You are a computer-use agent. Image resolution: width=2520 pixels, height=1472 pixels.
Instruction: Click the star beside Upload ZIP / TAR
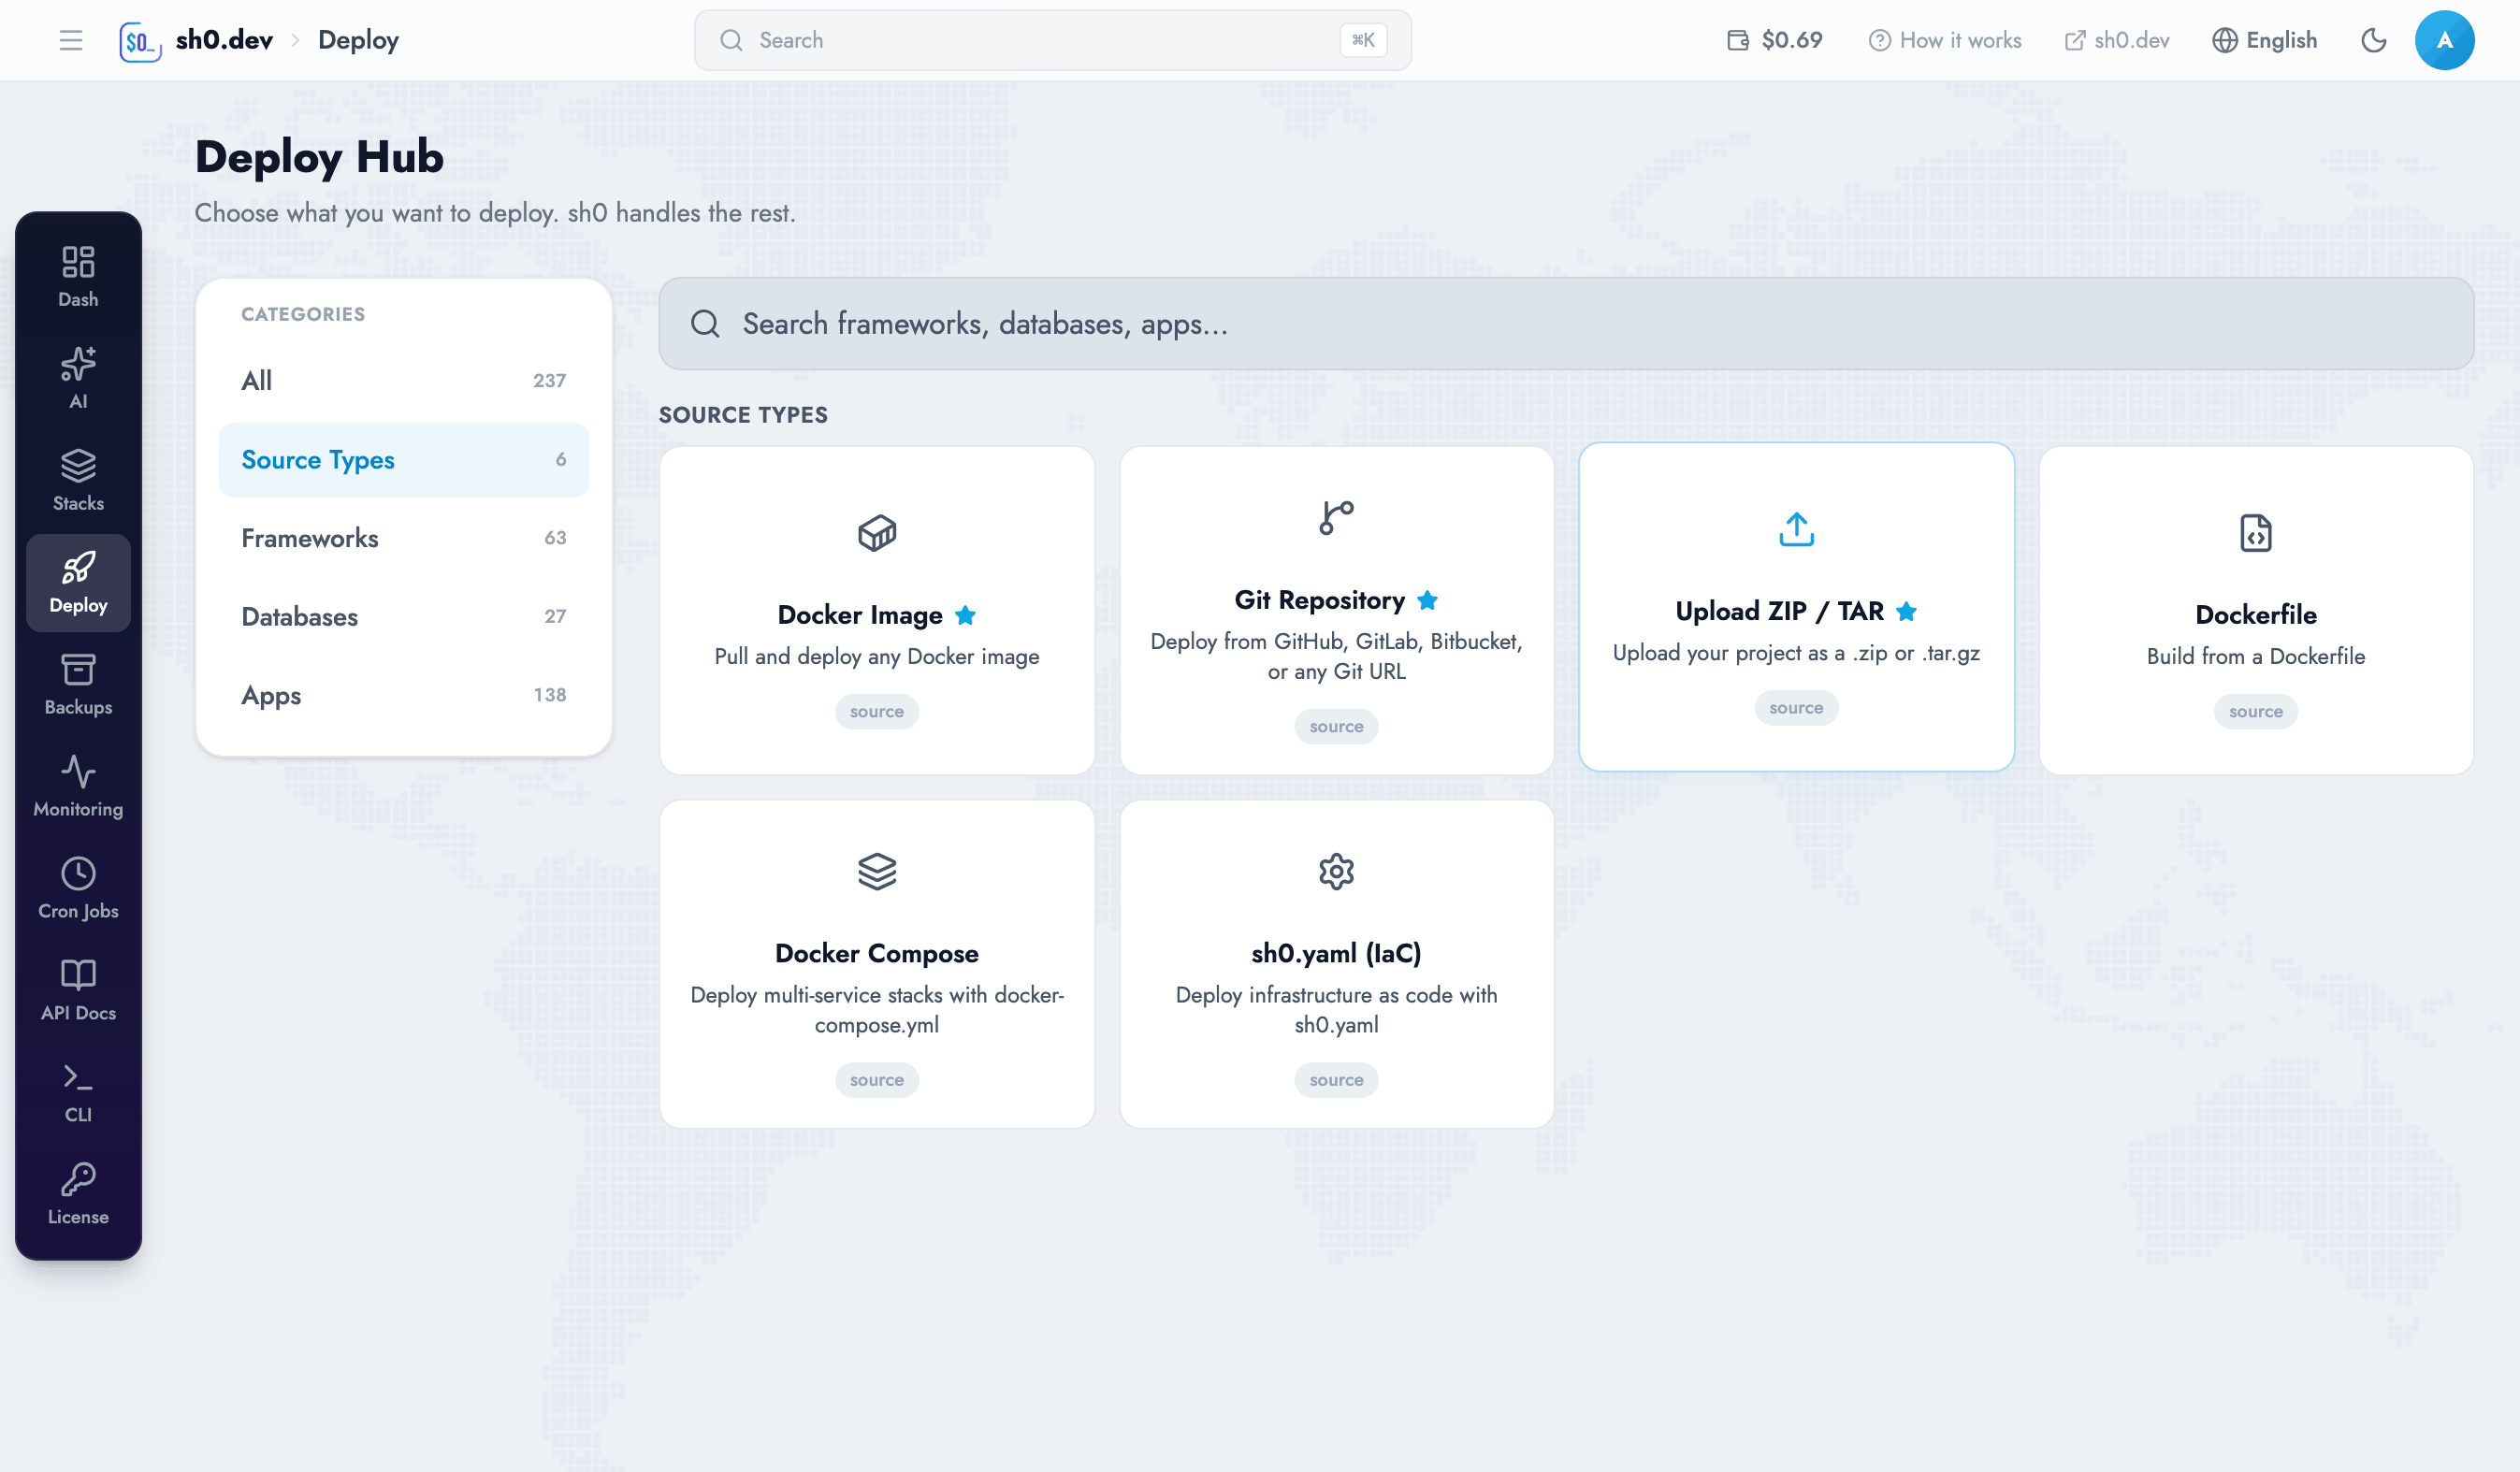[x=1906, y=611]
